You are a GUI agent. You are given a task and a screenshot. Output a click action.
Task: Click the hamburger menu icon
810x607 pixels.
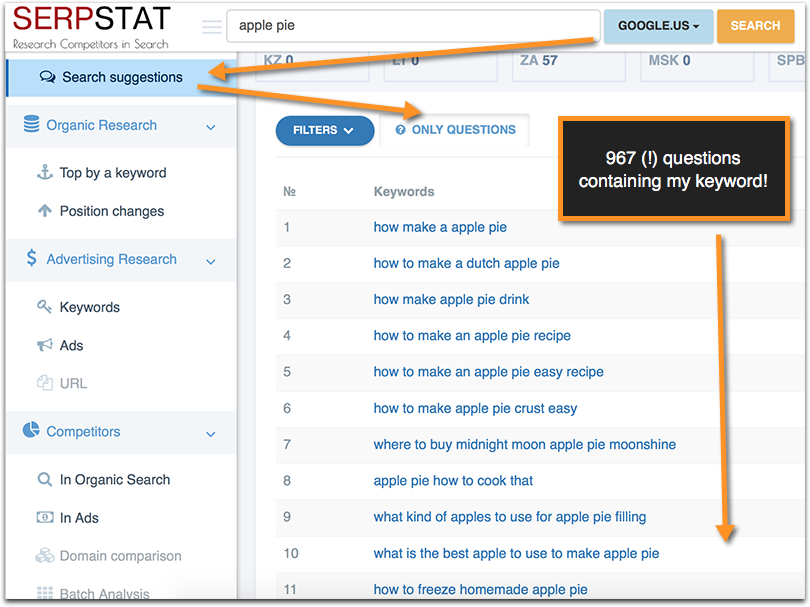(211, 26)
